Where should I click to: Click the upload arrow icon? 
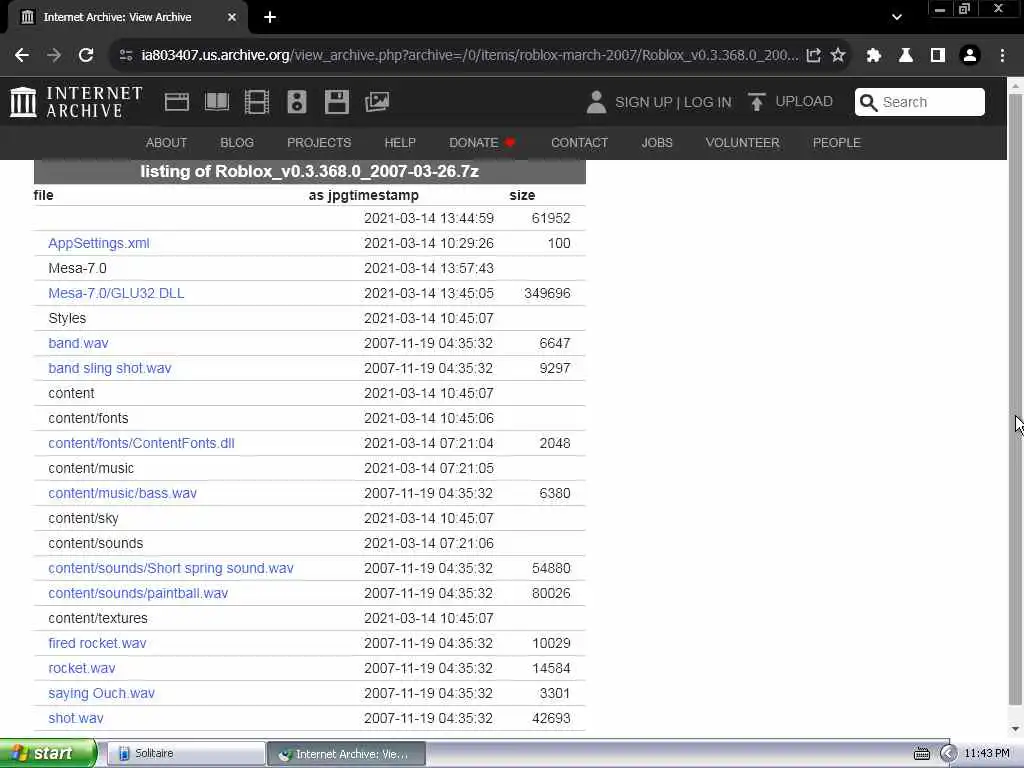pos(756,102)
